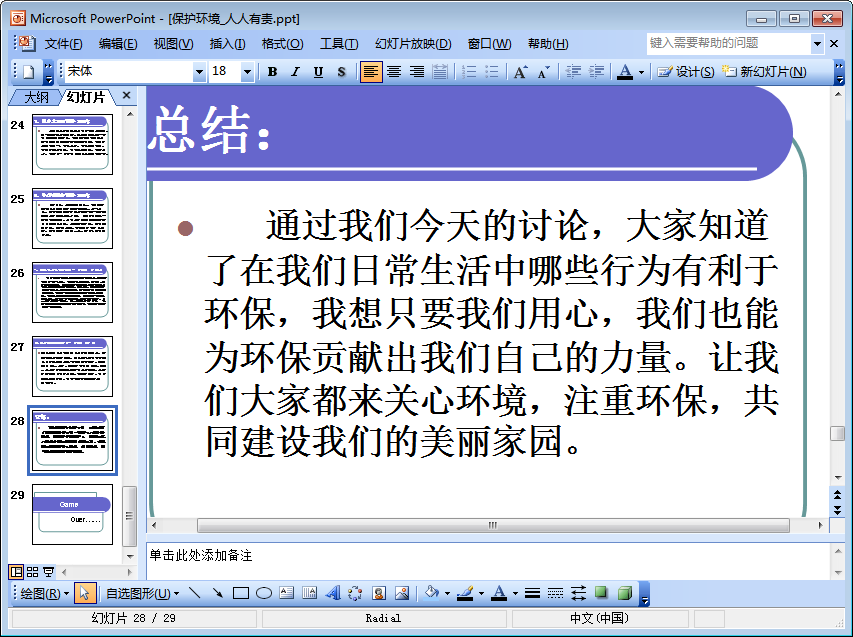Apply Line Color brush

pyautogui.click(x=465, y=593)
